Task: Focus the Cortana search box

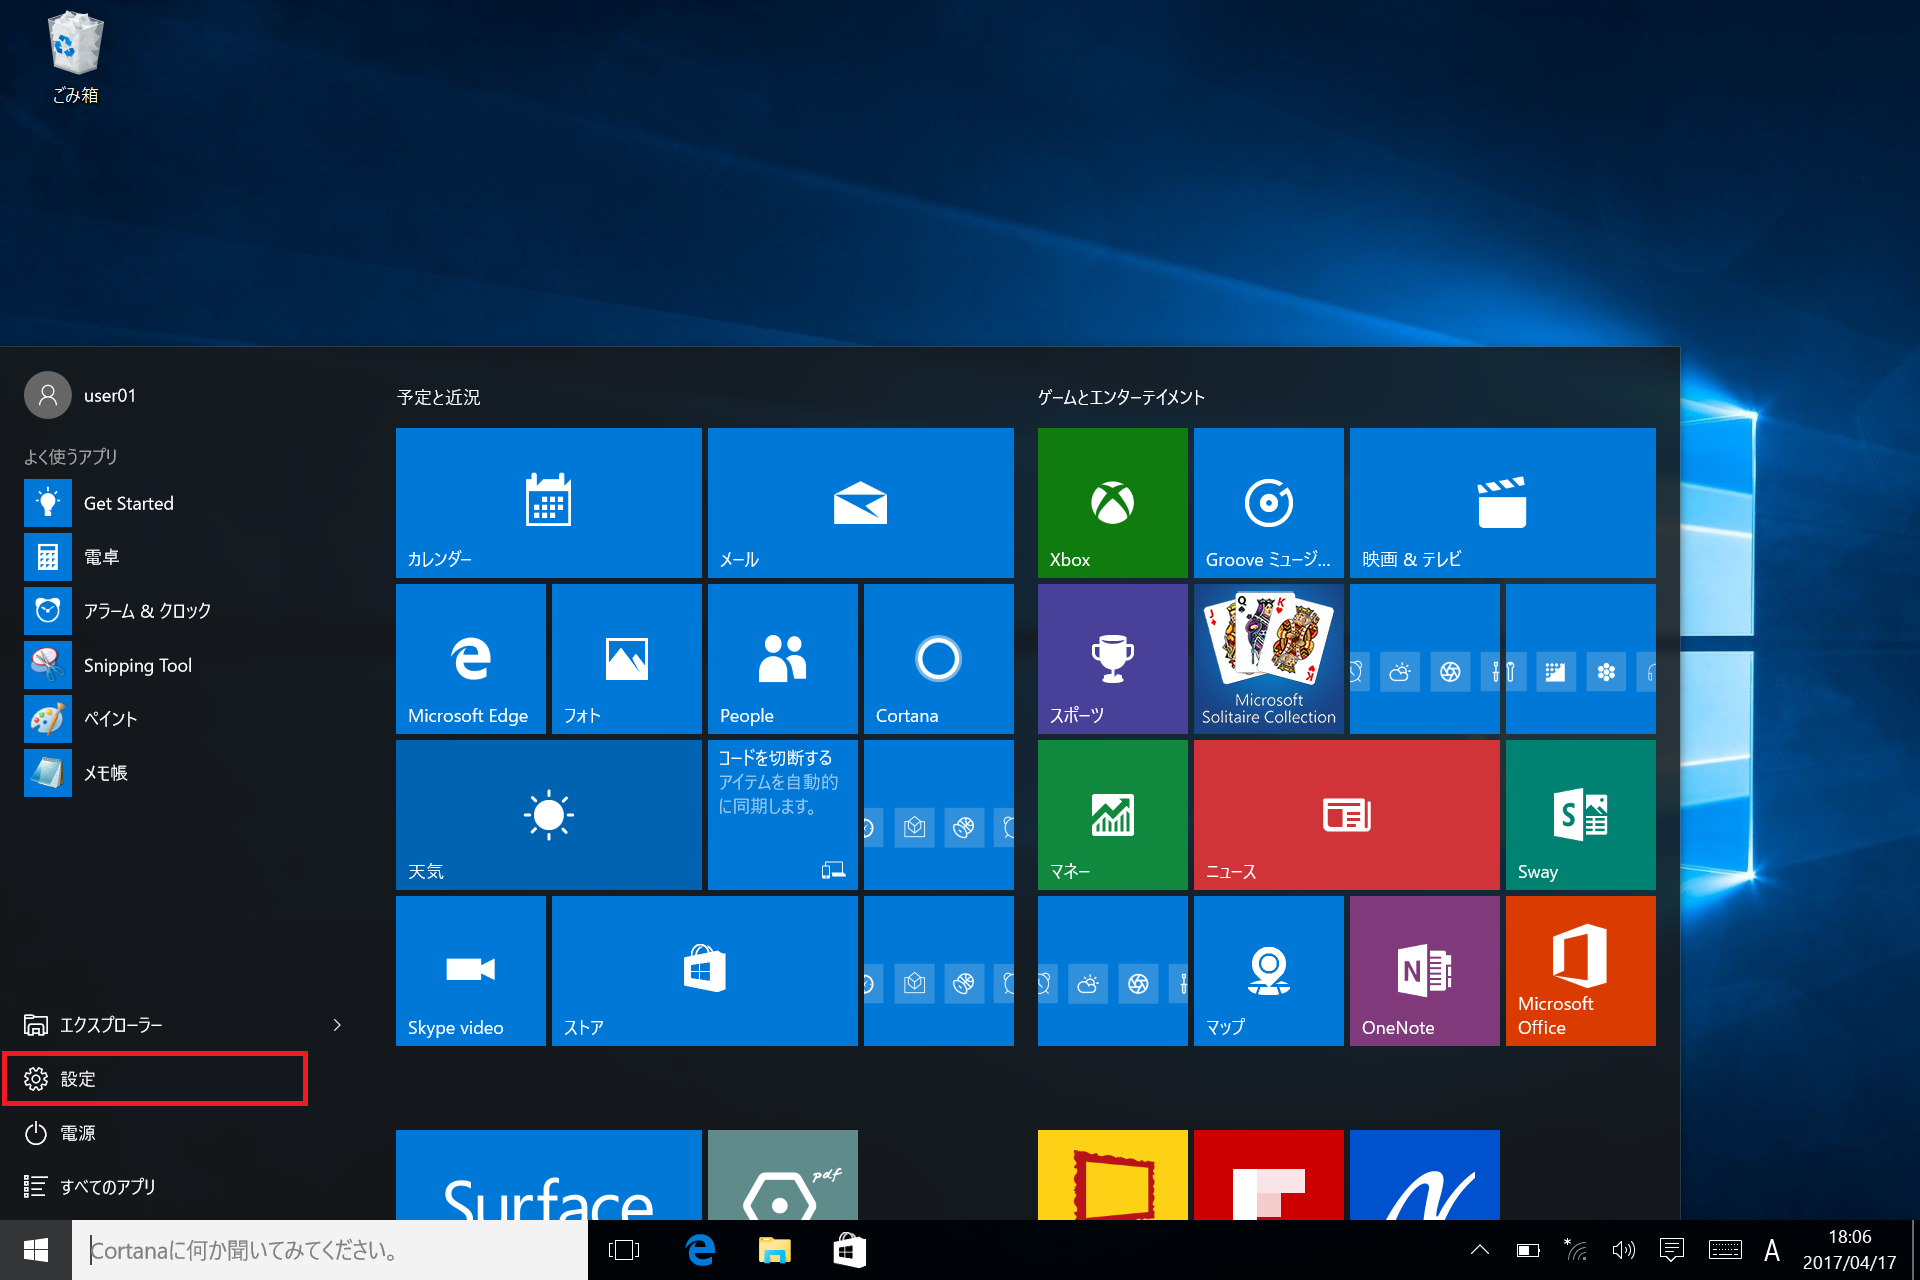Action: coord(330,1250)
